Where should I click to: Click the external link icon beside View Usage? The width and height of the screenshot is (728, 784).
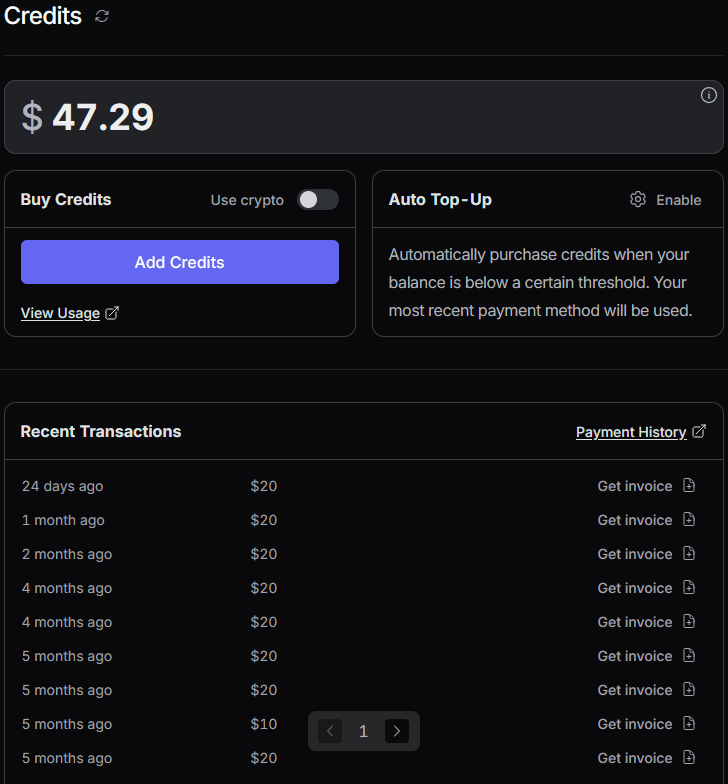coord(112,313)
